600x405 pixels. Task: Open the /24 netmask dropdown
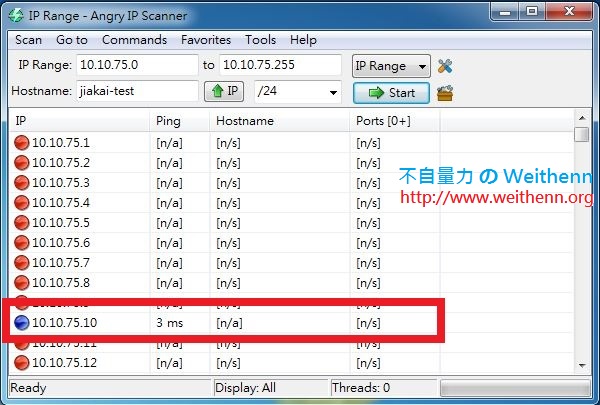298,91
